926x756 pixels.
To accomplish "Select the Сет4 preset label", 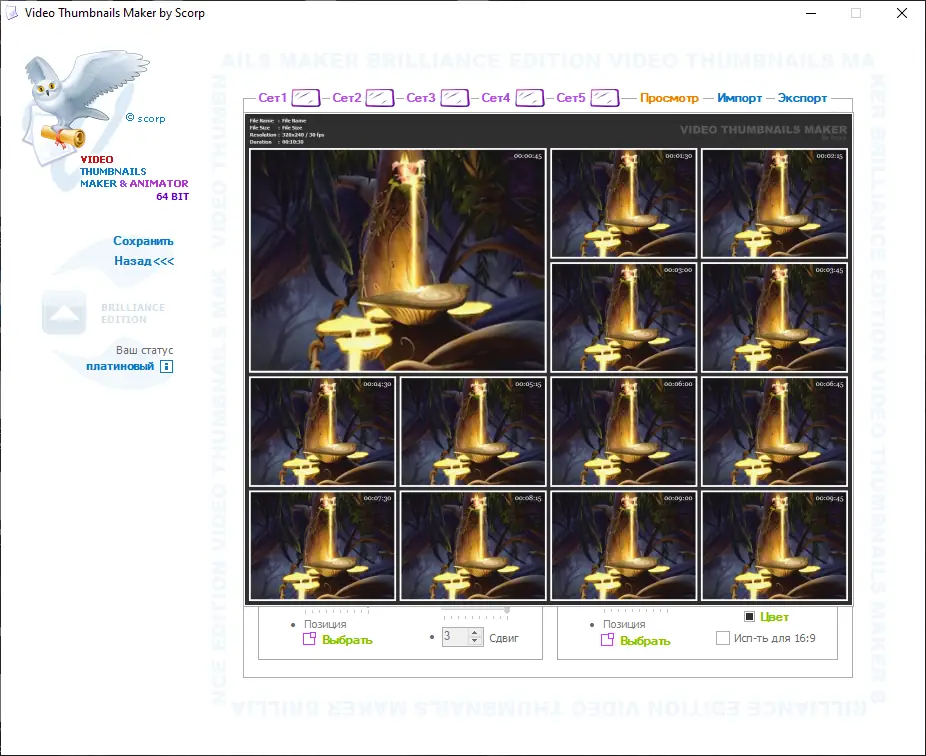I will click(495, 98).
